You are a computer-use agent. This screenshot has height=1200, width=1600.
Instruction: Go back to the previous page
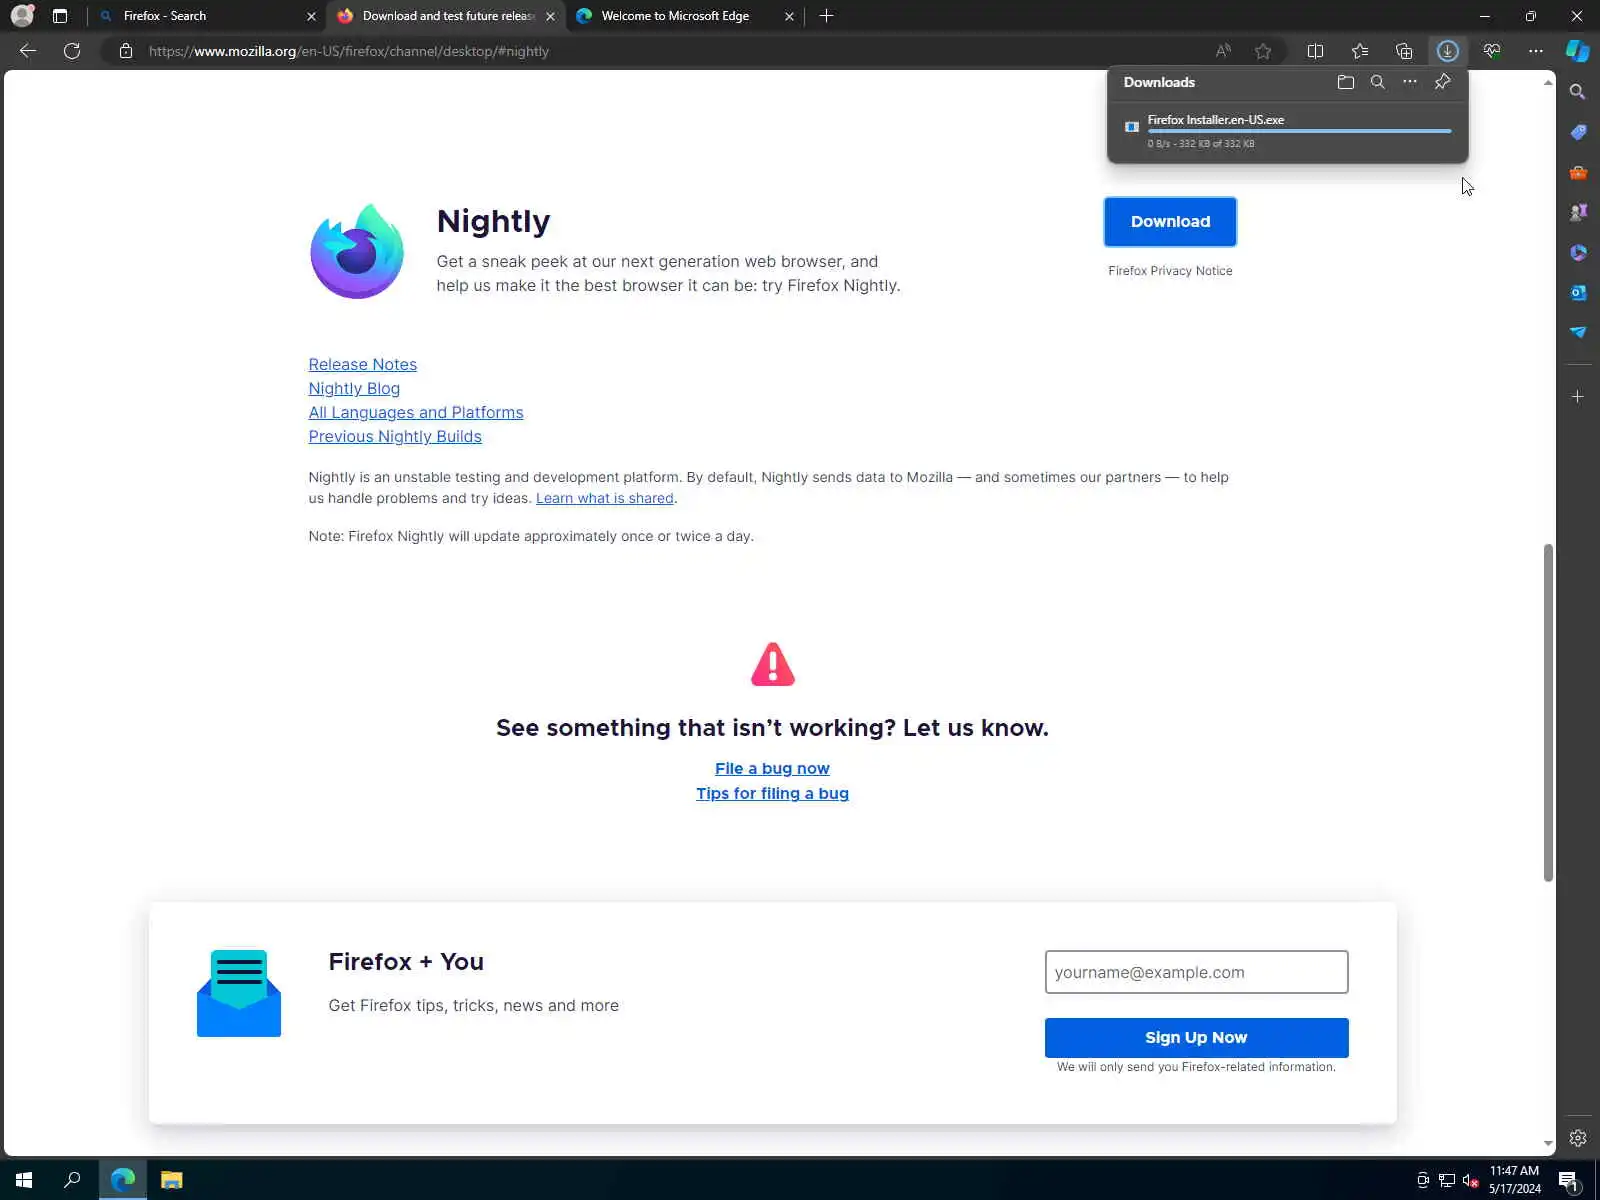[28, 51]
